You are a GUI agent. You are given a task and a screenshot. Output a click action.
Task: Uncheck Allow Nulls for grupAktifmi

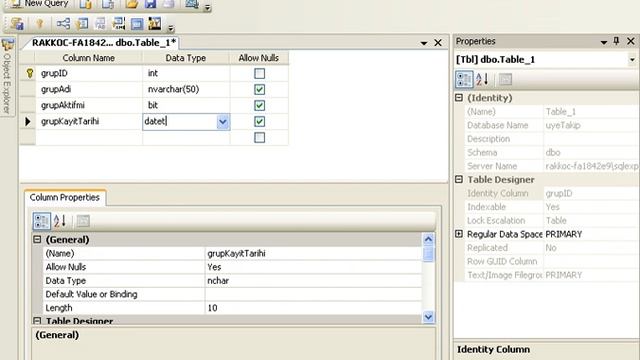coord(259,105)
